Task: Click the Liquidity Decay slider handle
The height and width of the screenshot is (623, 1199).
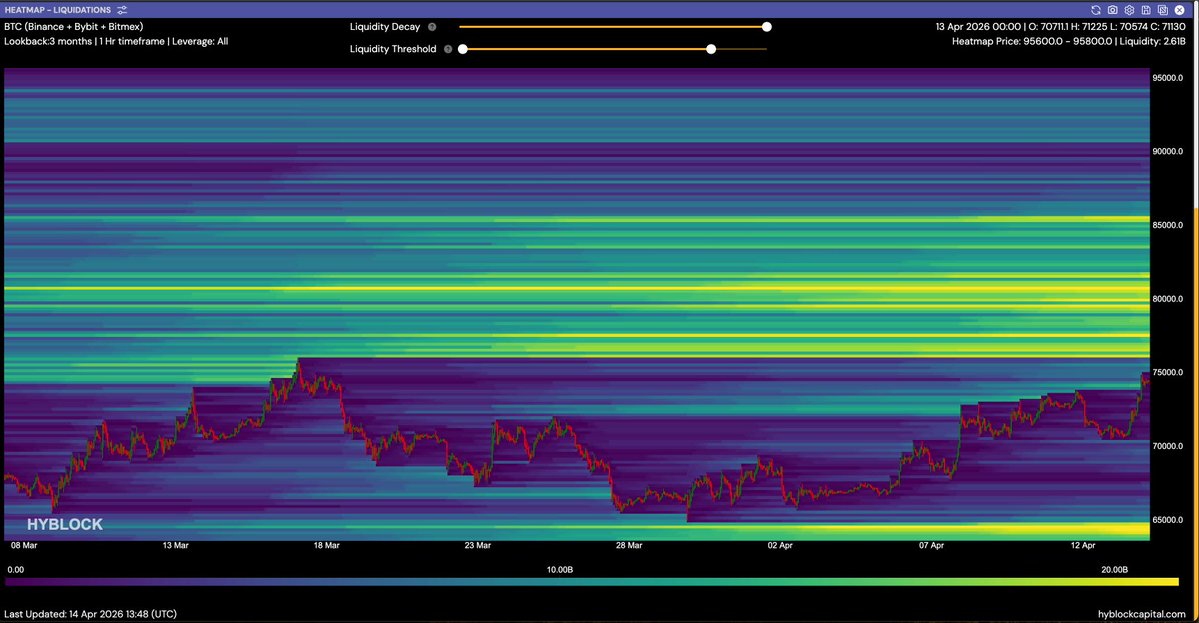Action: pos(767,27)
